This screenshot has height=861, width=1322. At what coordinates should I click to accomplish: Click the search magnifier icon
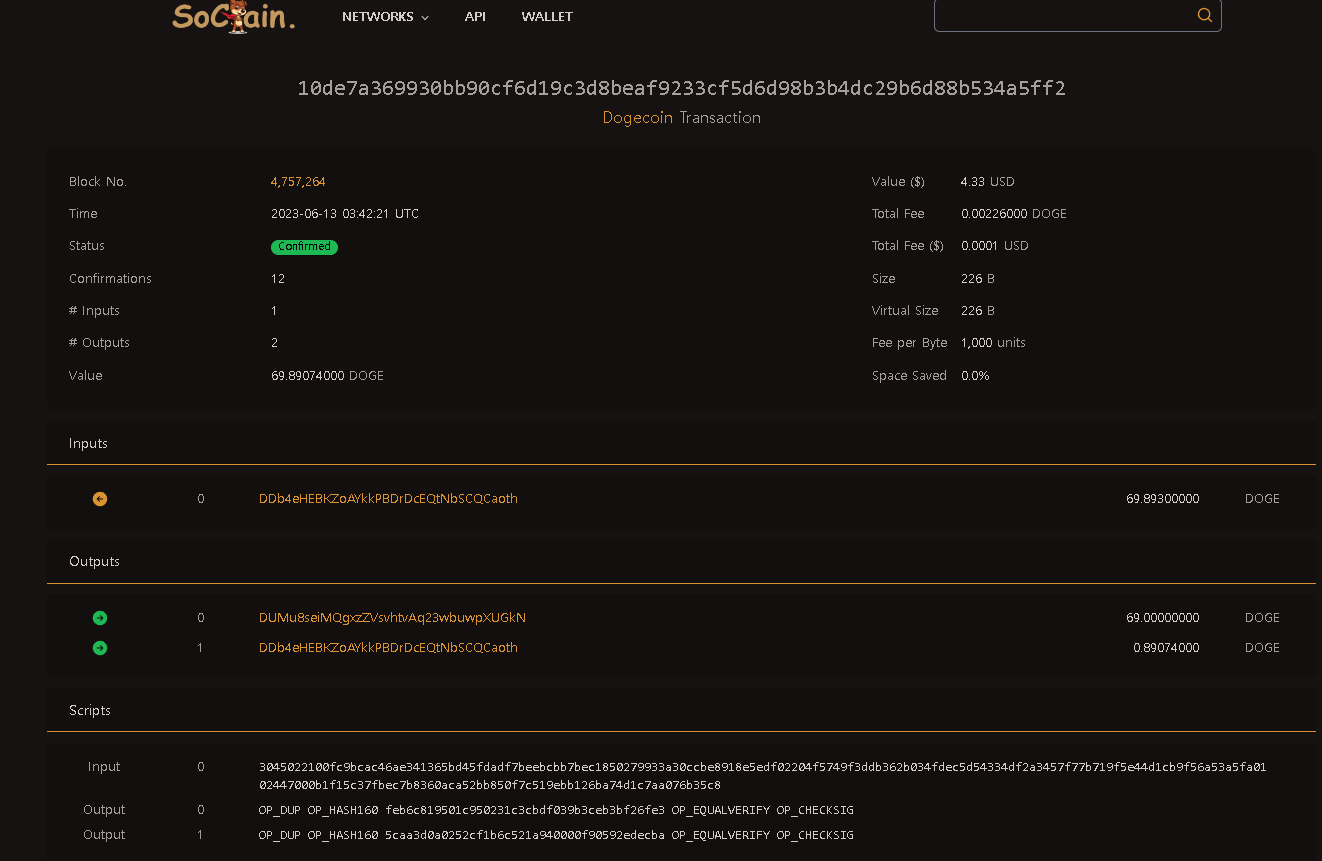tap(1204, 15)
